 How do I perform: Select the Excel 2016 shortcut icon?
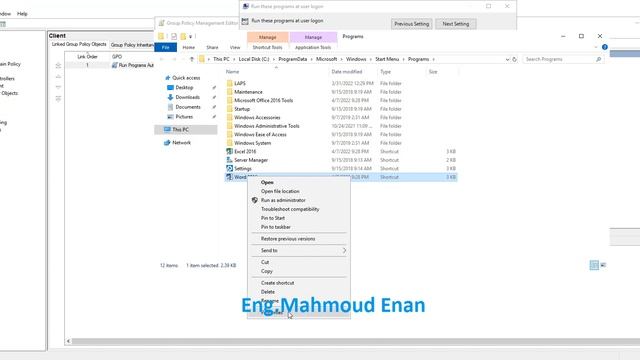point(229,151)
